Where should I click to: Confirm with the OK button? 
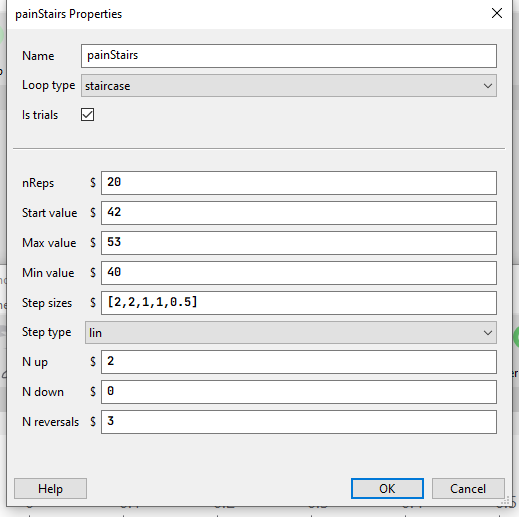pyautogui.click(x=387, y=489)
